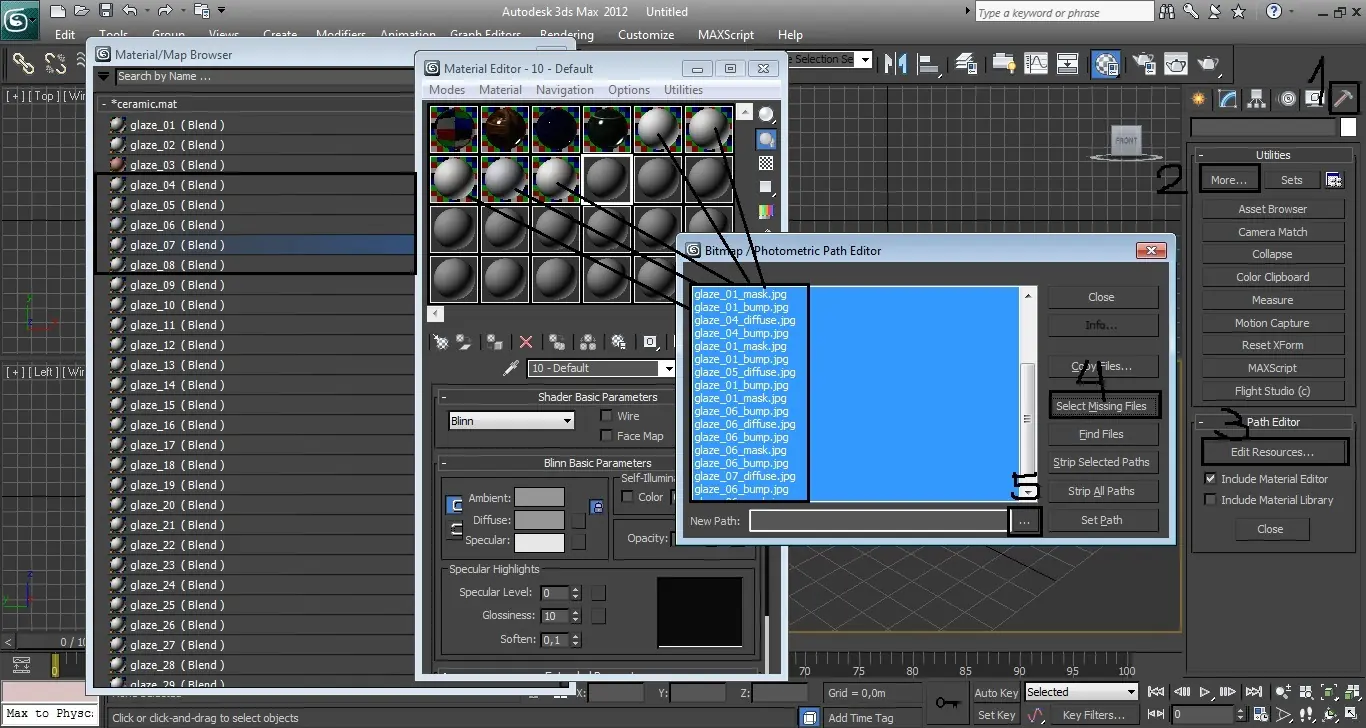Collapse the Utilities rollout
This screenshot has width=1366, height=728.
pyautogui.click(x=1201, y=155)
